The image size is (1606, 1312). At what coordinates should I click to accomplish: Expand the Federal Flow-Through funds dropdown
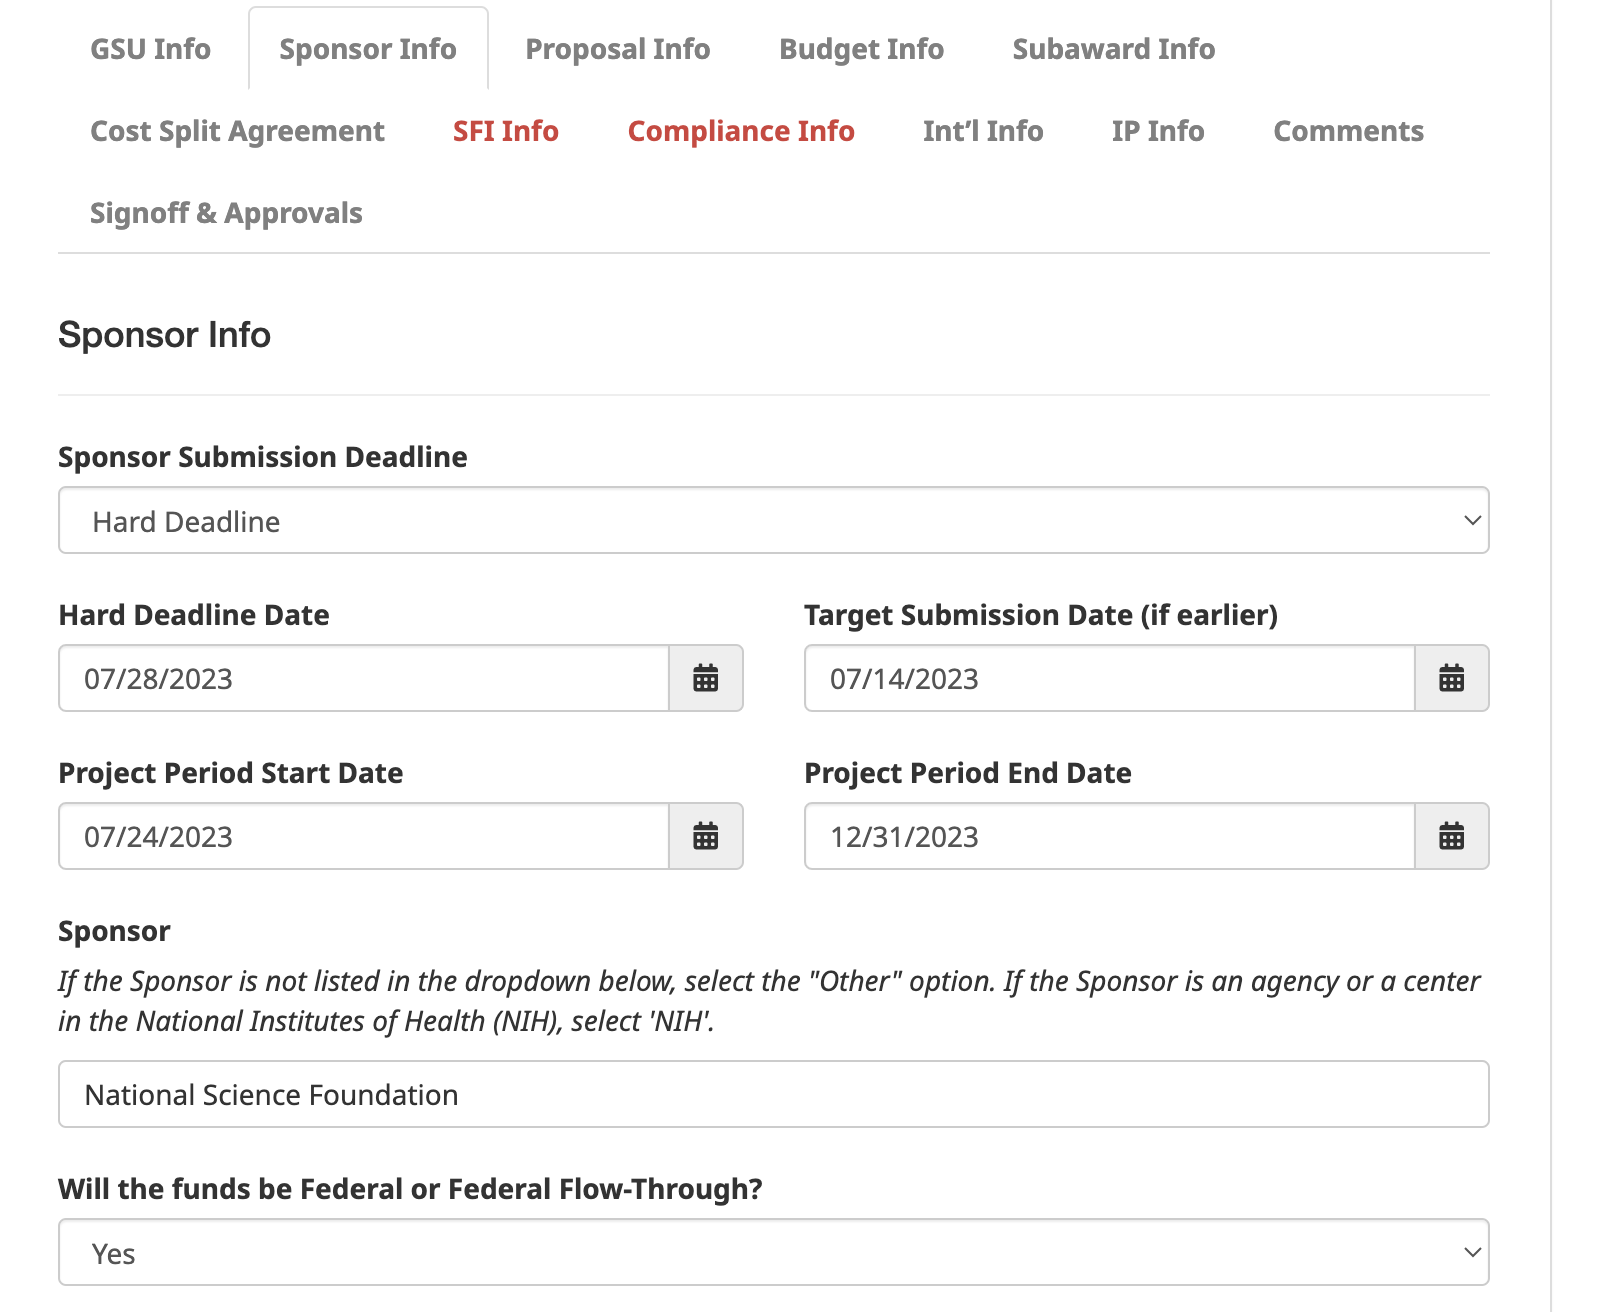click(x=773, y=1253)
